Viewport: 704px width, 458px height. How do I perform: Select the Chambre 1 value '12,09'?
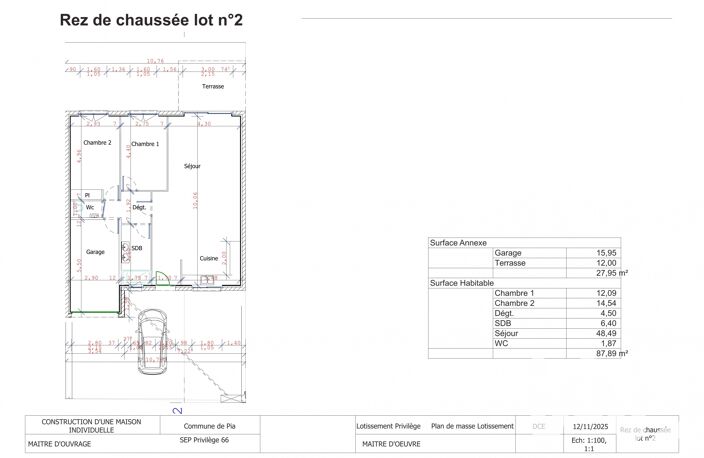click(606, 293)
